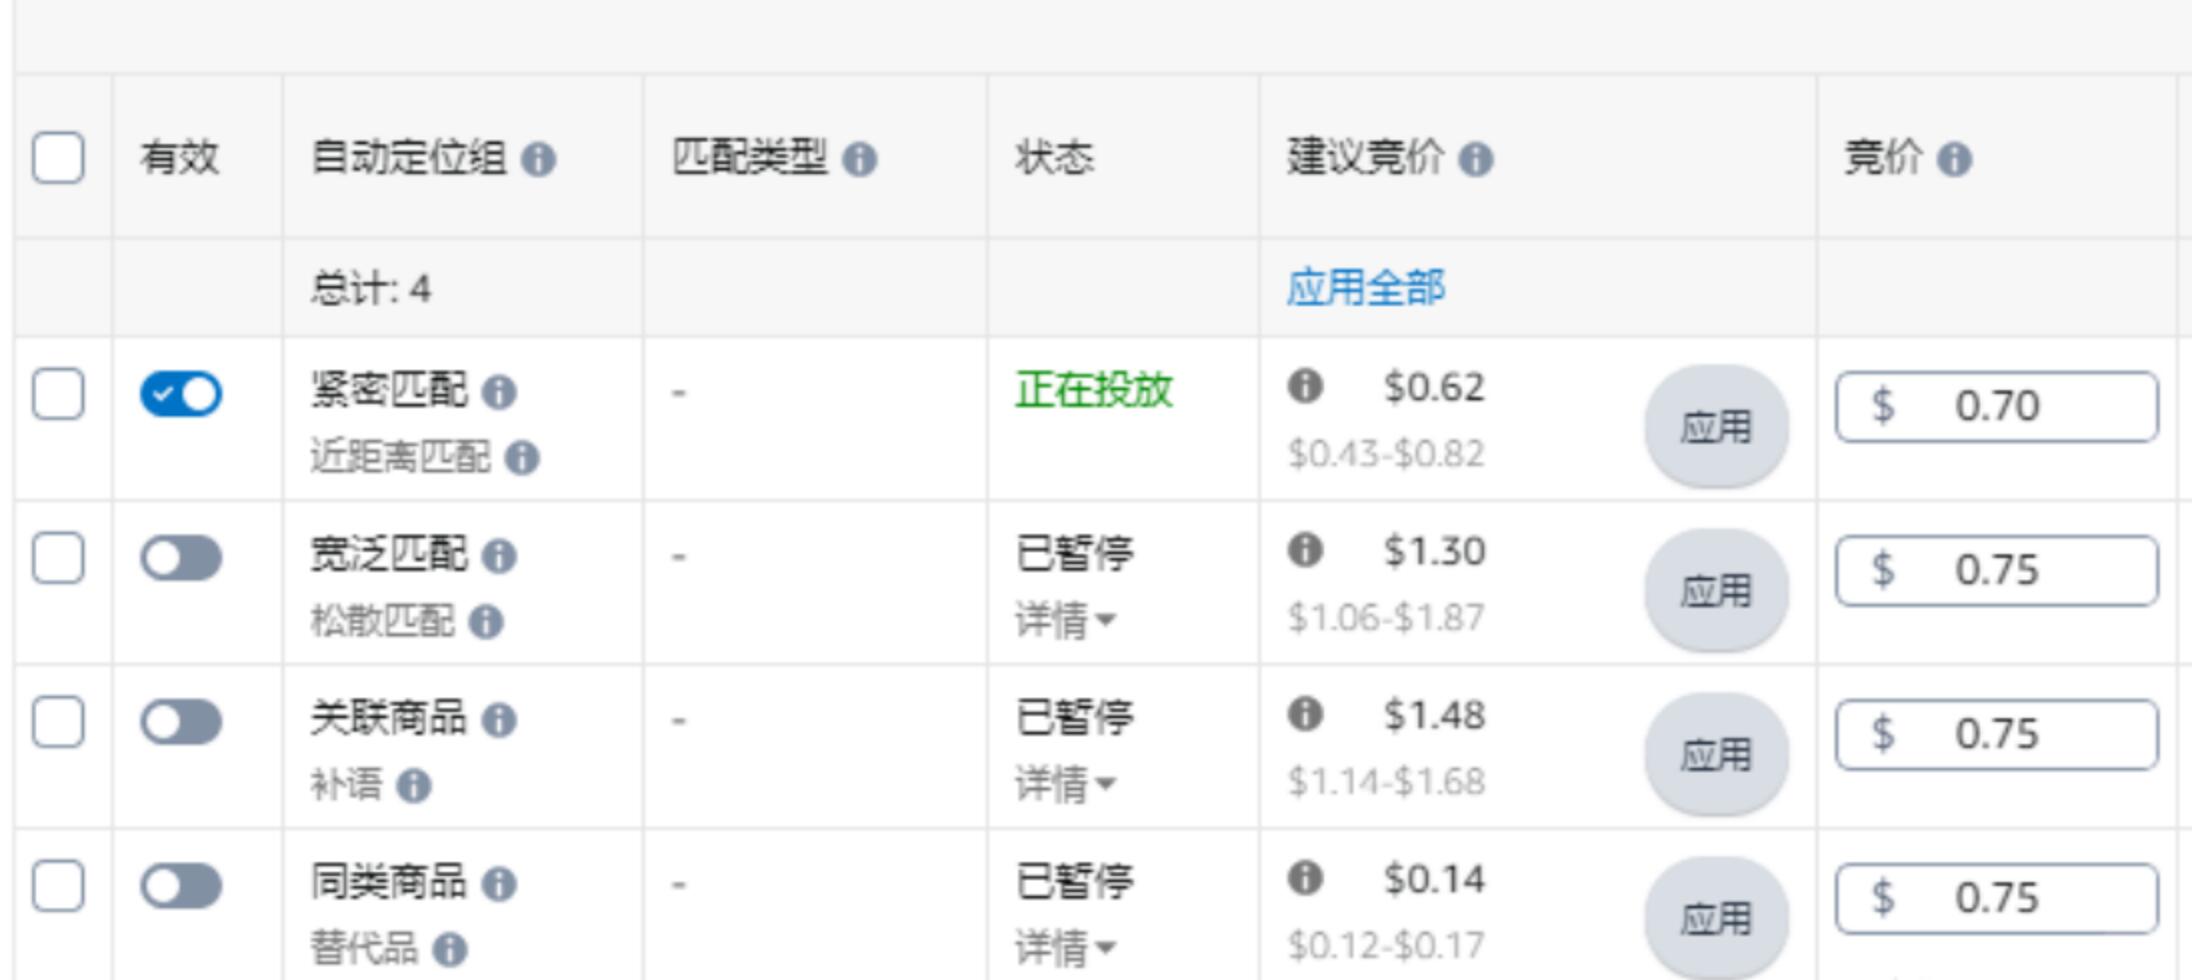Turn on the 同类商品 toggle switch
The height and width of the screenshot is (980, 2192).
181,886
